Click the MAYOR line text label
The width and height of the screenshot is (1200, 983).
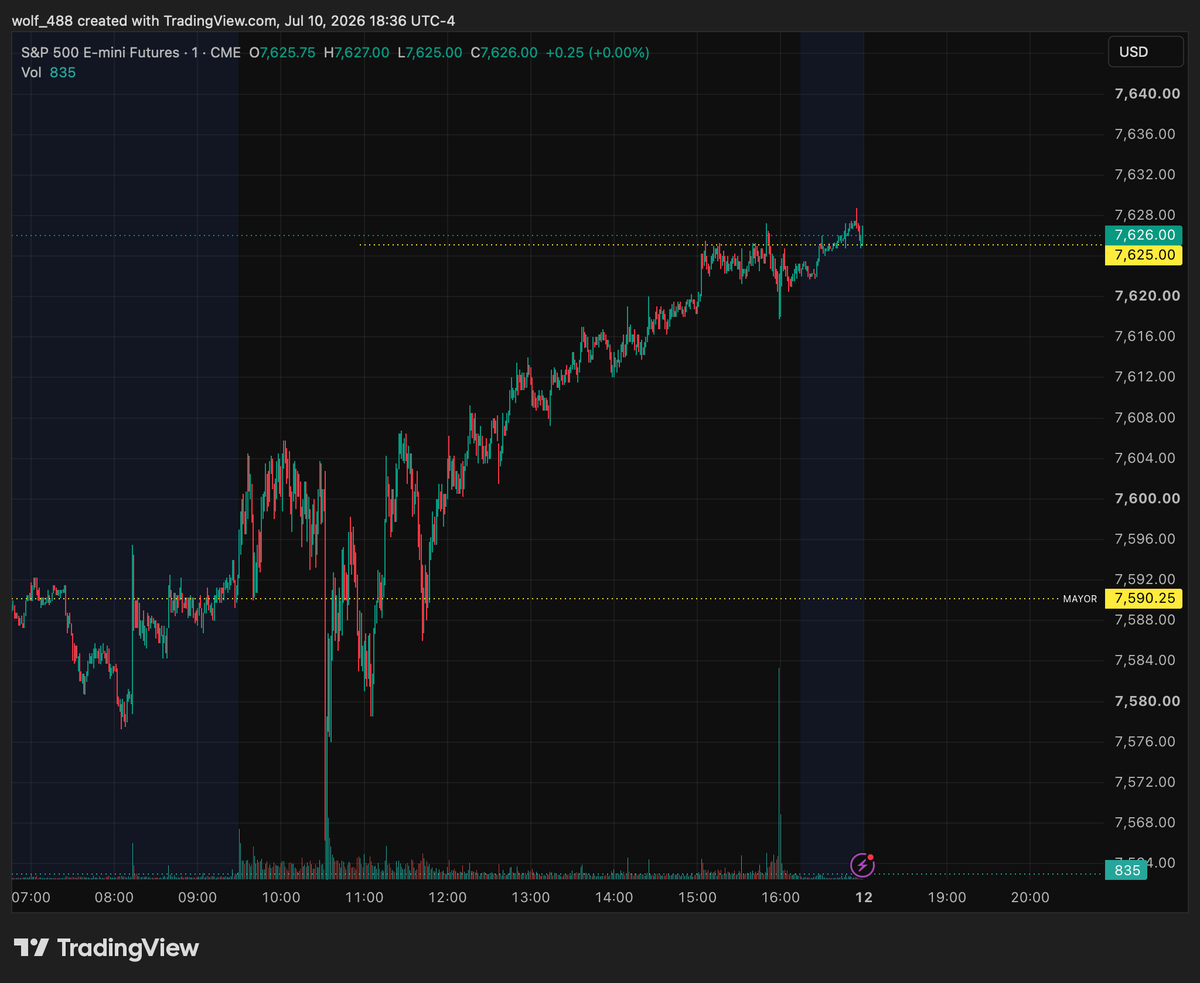click(1079, 599)
